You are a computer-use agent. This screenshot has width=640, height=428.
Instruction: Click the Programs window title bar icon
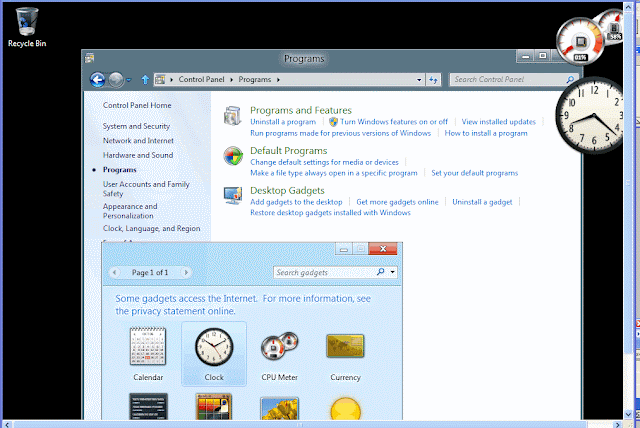point(90,59)
